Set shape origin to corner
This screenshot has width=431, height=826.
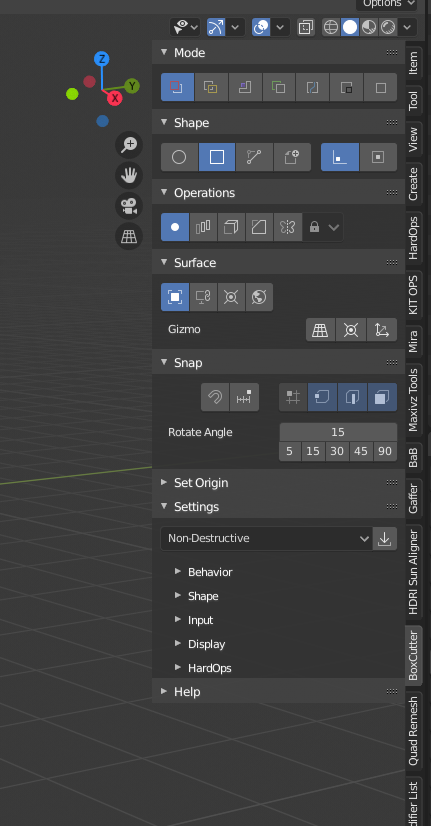click(340, 157)
